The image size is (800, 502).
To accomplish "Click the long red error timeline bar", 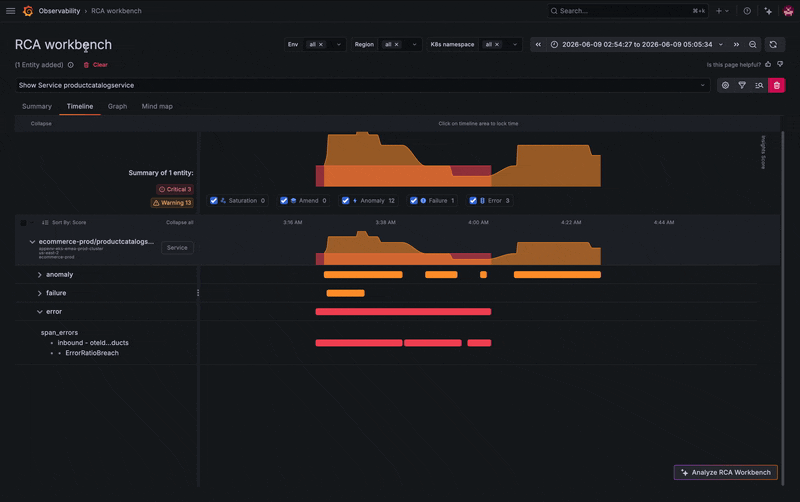I will coord(403,312).
